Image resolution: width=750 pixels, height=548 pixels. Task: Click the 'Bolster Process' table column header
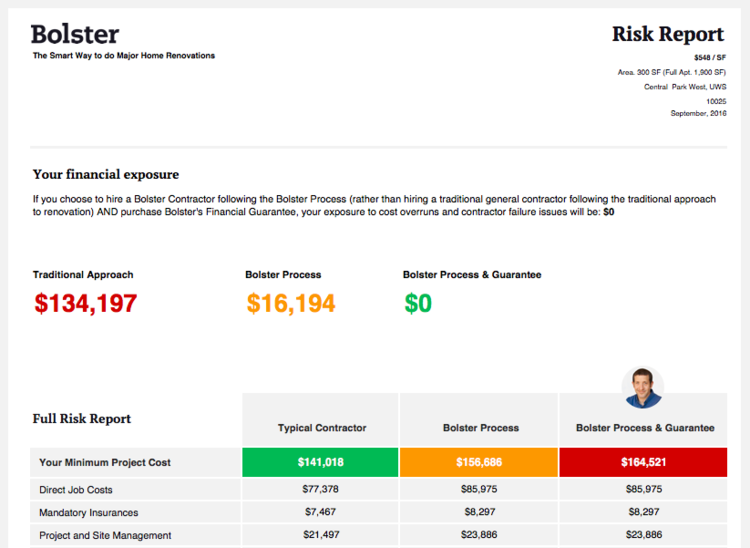pyautogui.click(x=481, y=428)
